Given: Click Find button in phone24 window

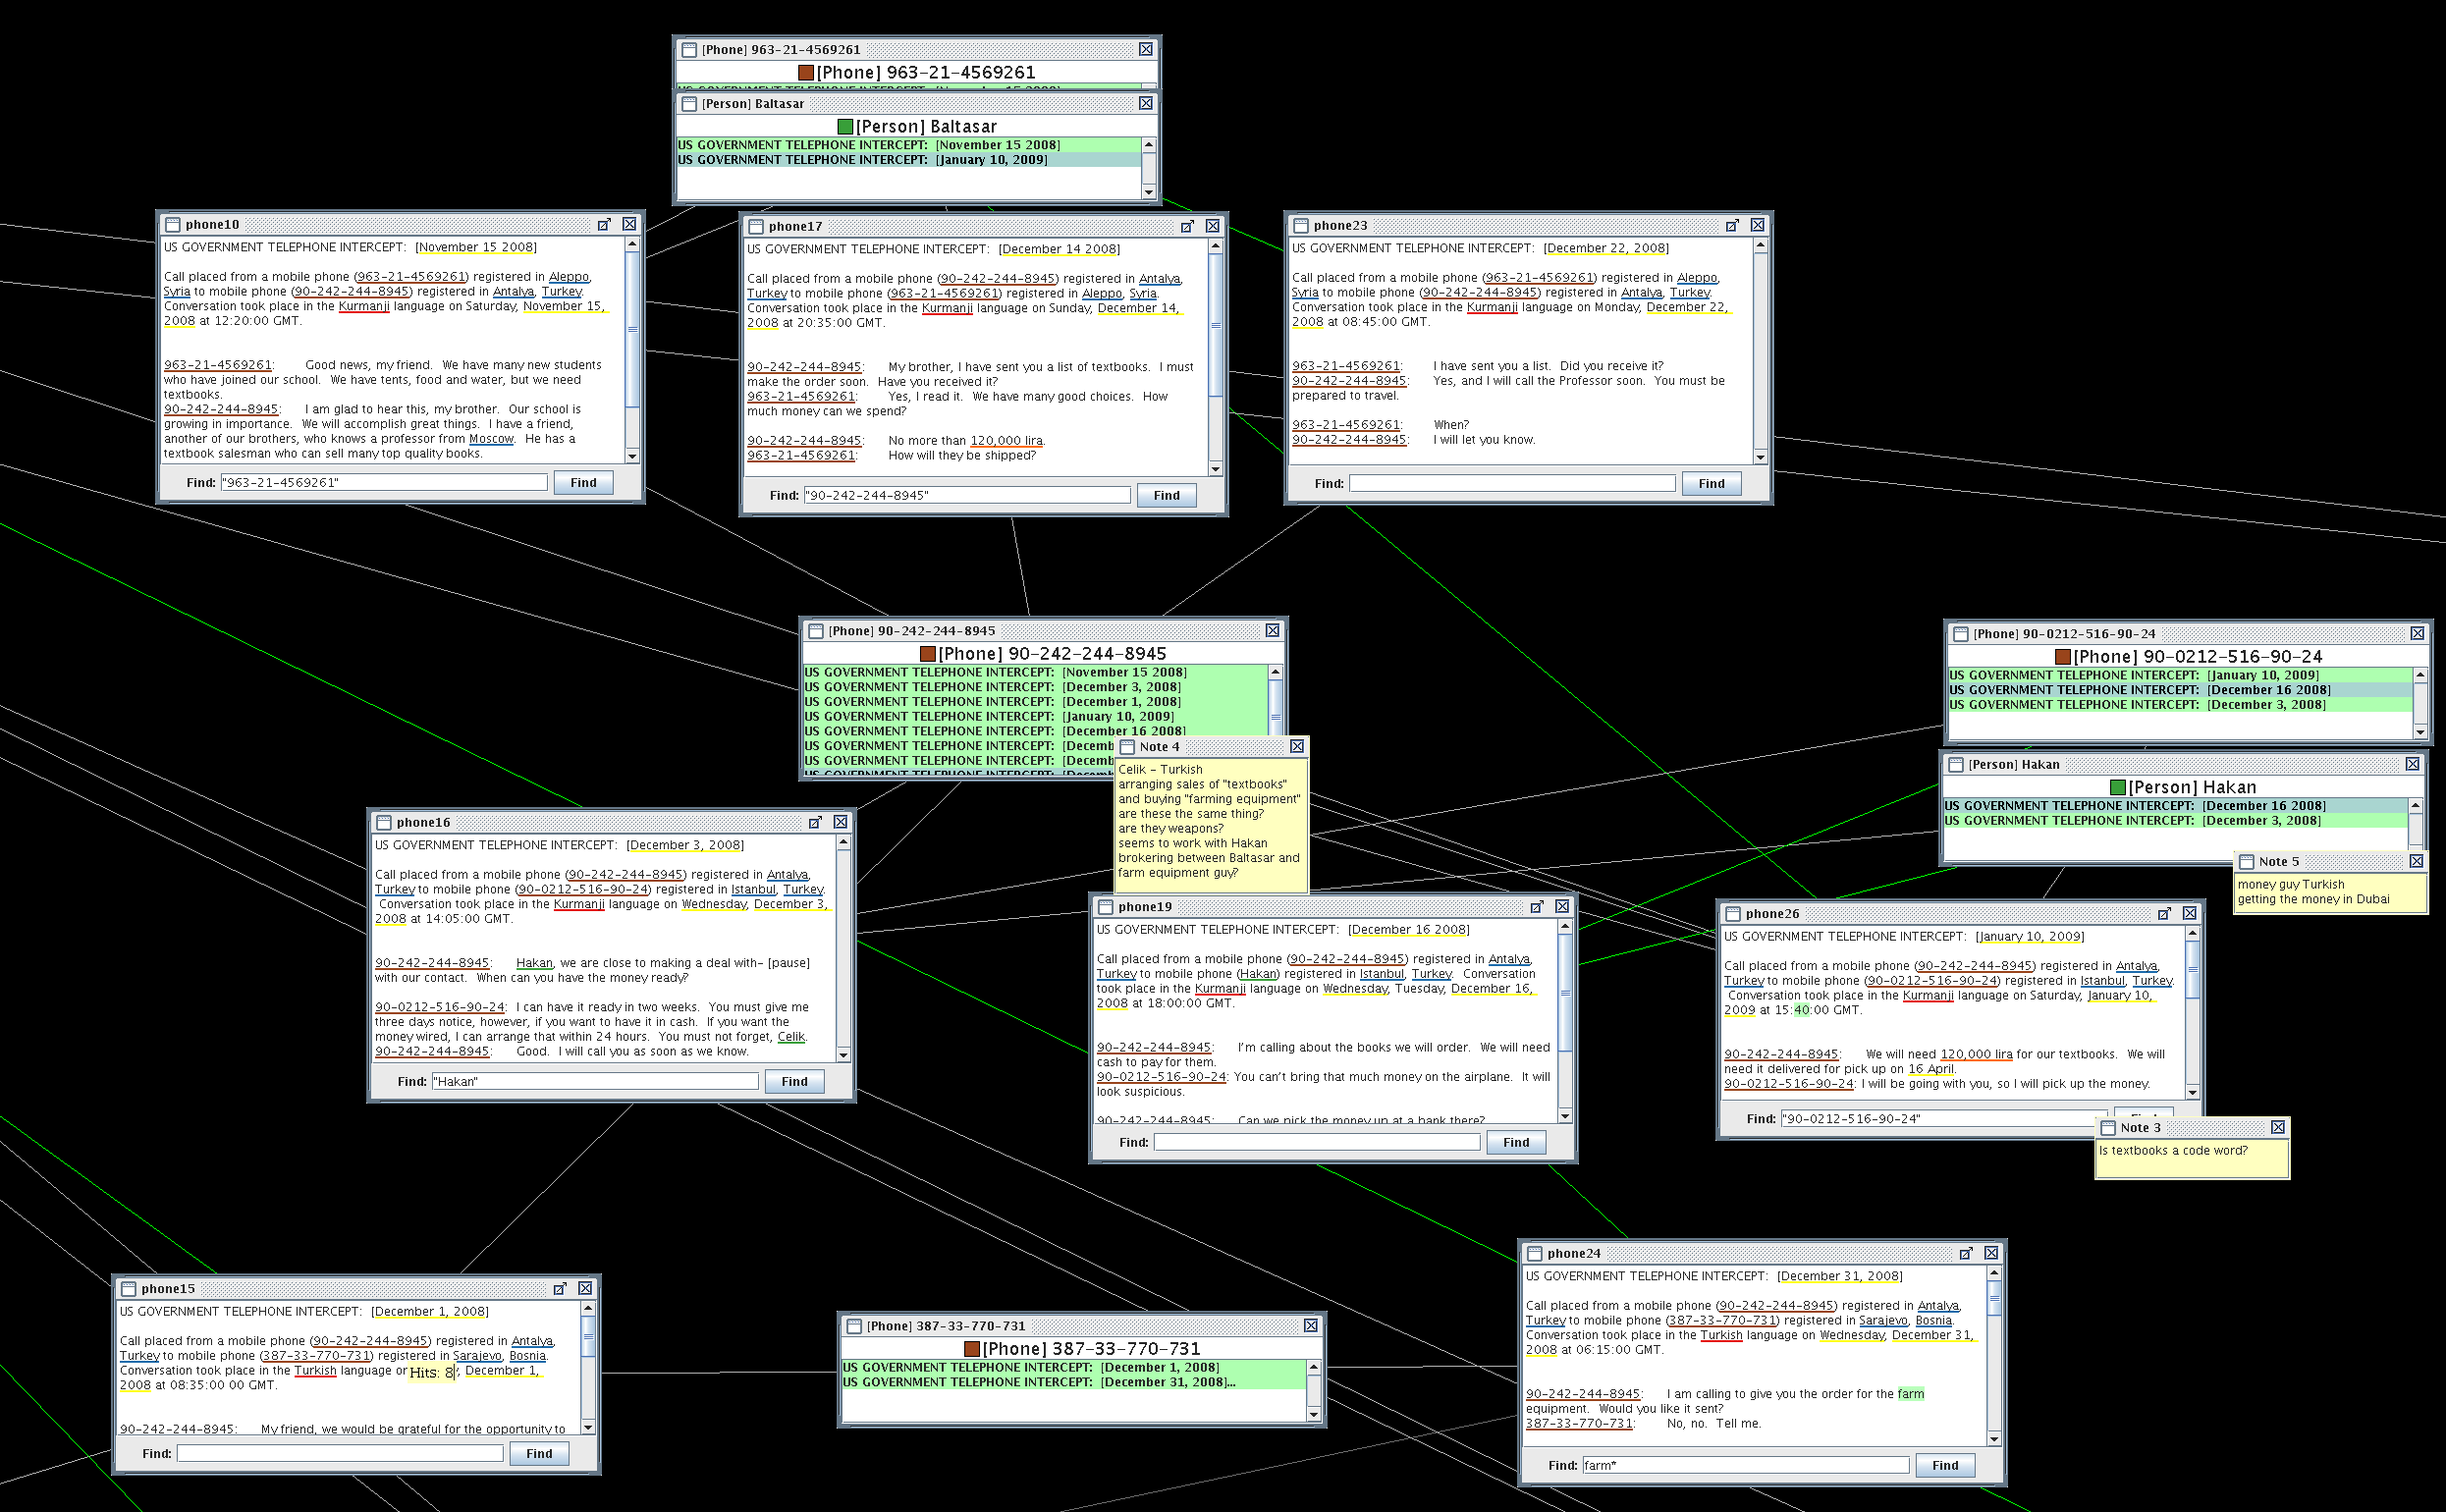Looking at the screenshot, I should coord(1945,1466).
